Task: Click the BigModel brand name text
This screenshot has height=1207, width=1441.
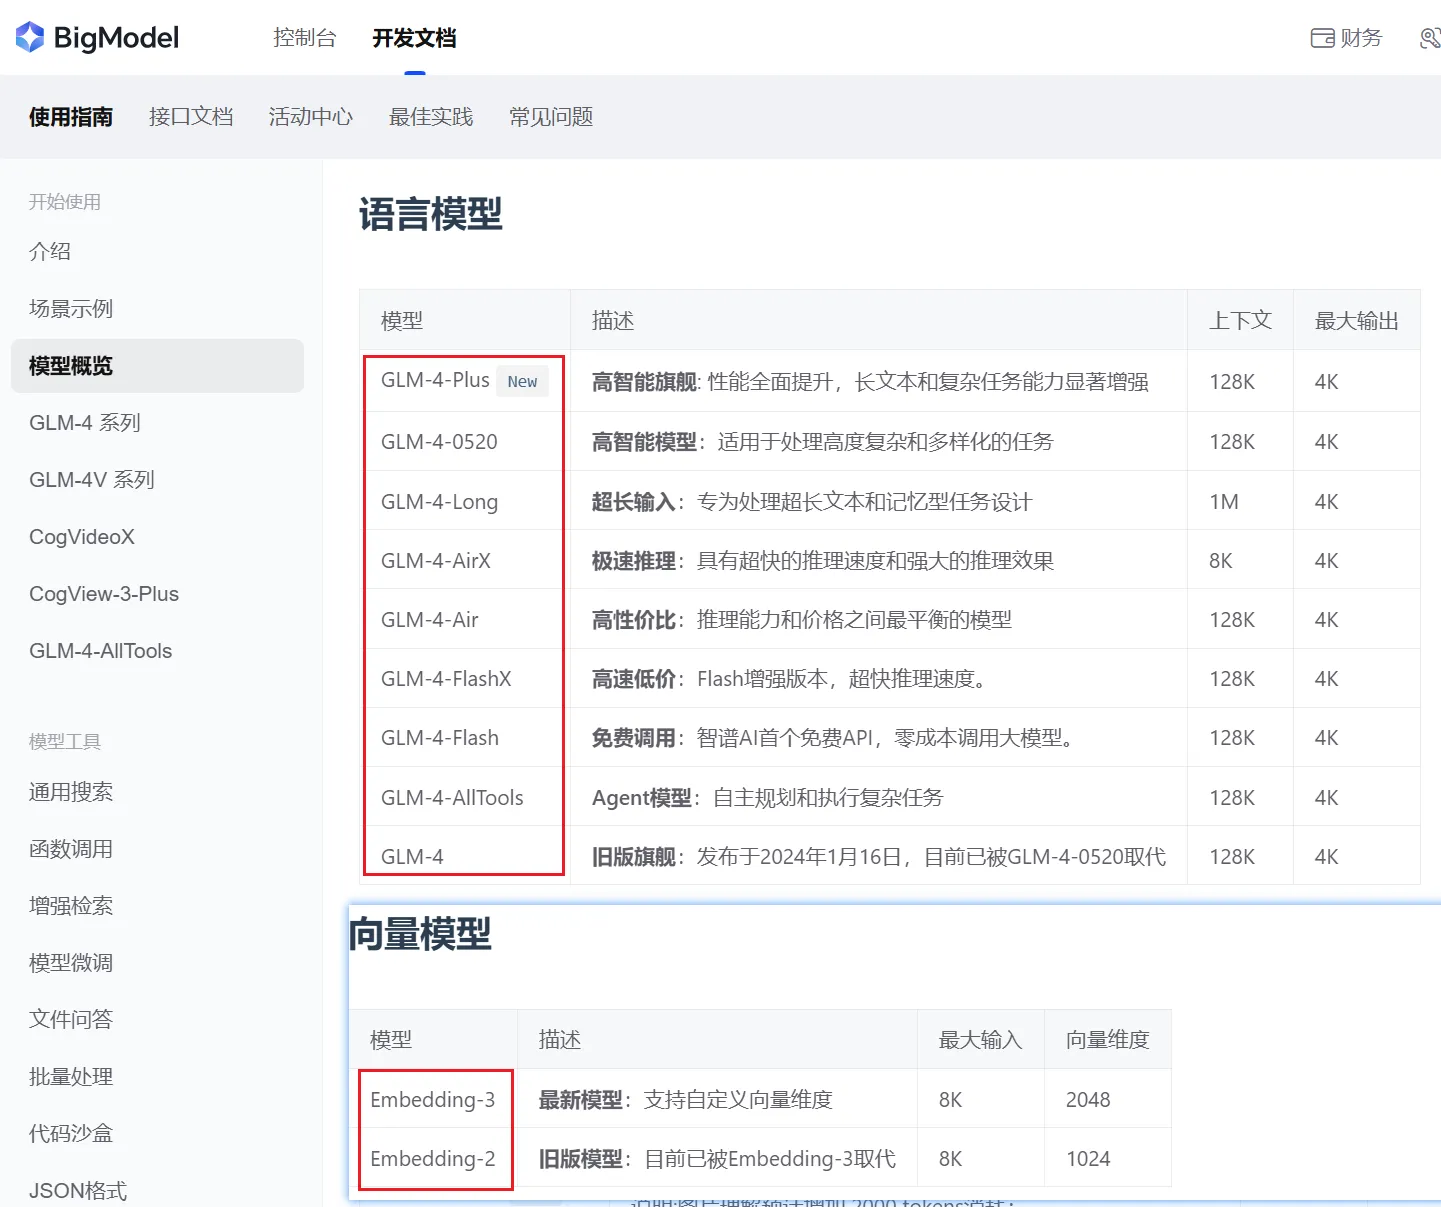Action: (x=116, y=38)
